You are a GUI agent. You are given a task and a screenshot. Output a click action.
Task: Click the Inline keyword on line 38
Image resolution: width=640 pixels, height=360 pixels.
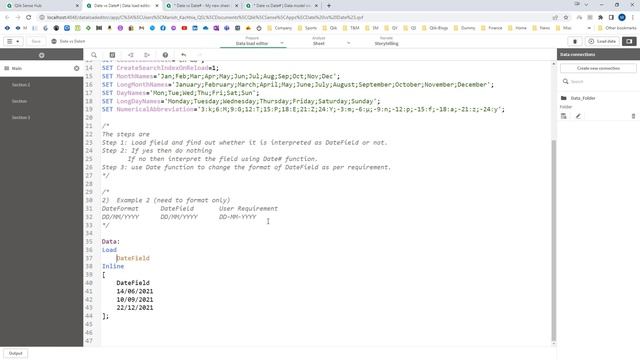click(x=113, y=266)
